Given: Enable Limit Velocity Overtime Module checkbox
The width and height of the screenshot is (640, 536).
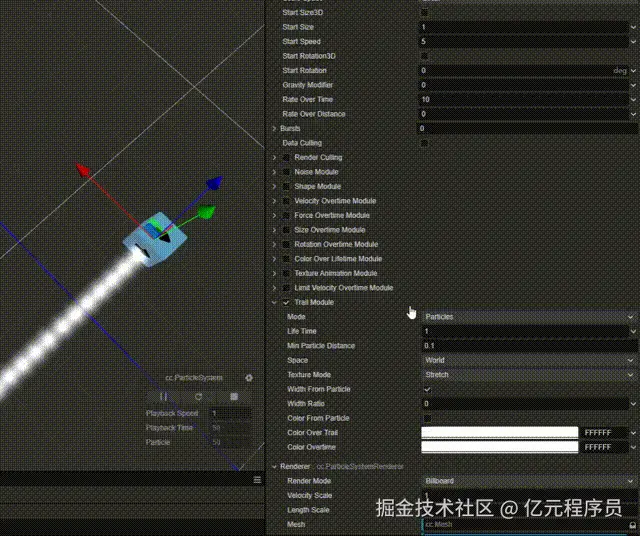Looking at the screenshot, I should [286, 288].
